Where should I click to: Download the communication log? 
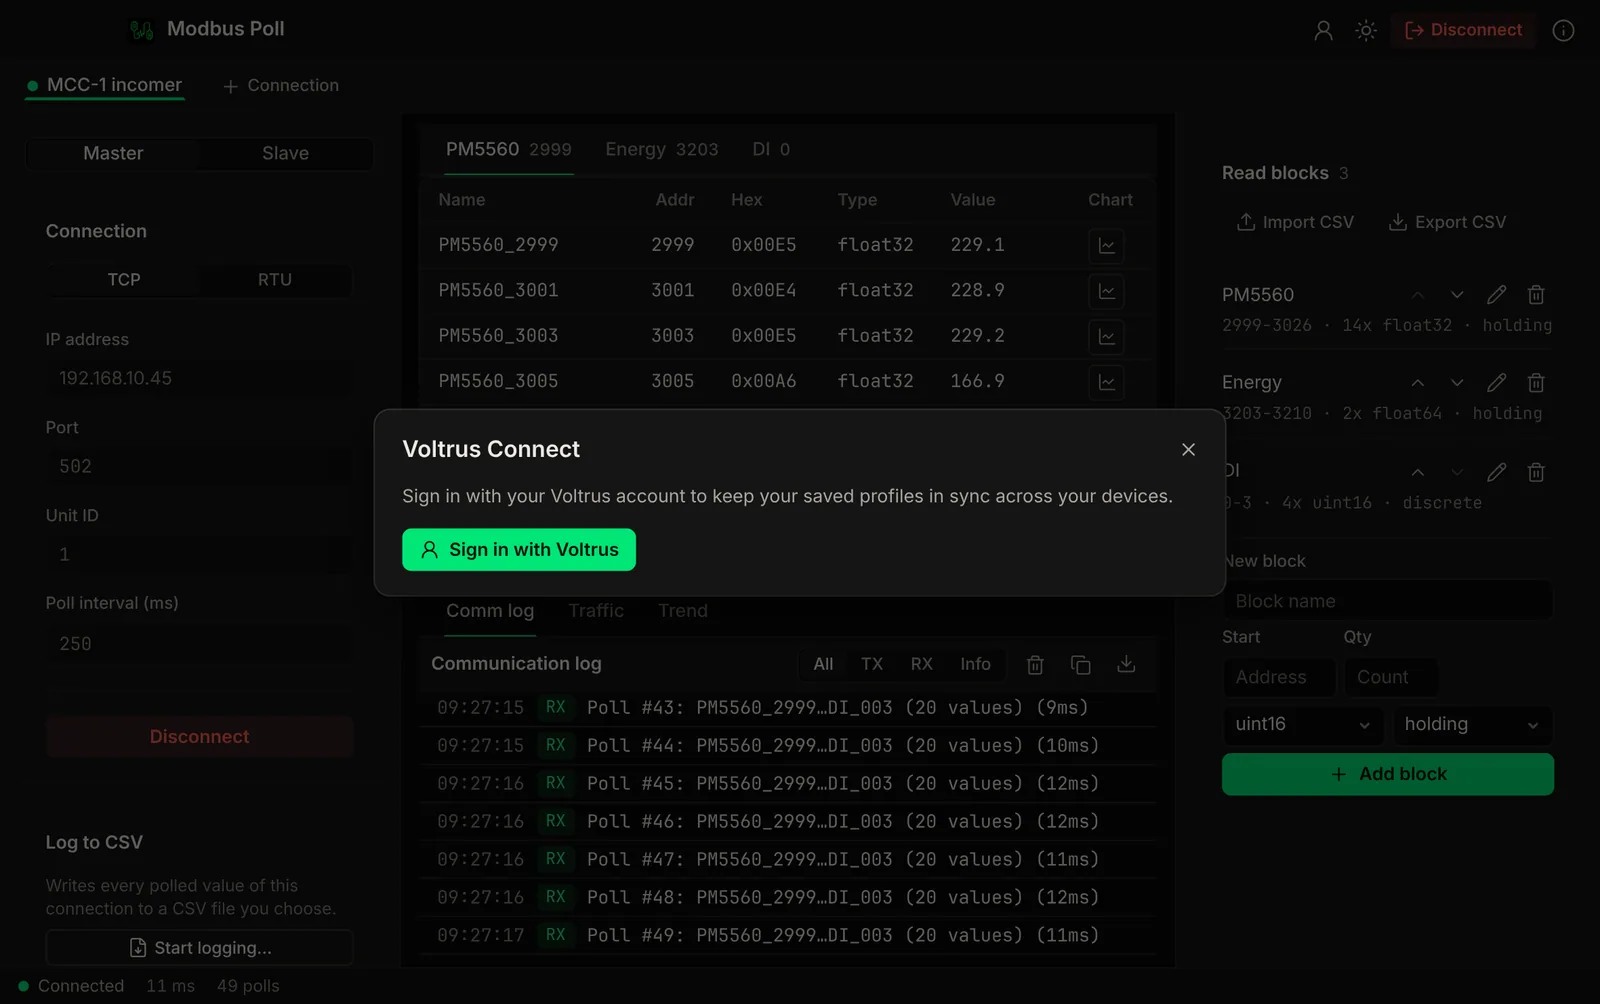(1126, 665)
